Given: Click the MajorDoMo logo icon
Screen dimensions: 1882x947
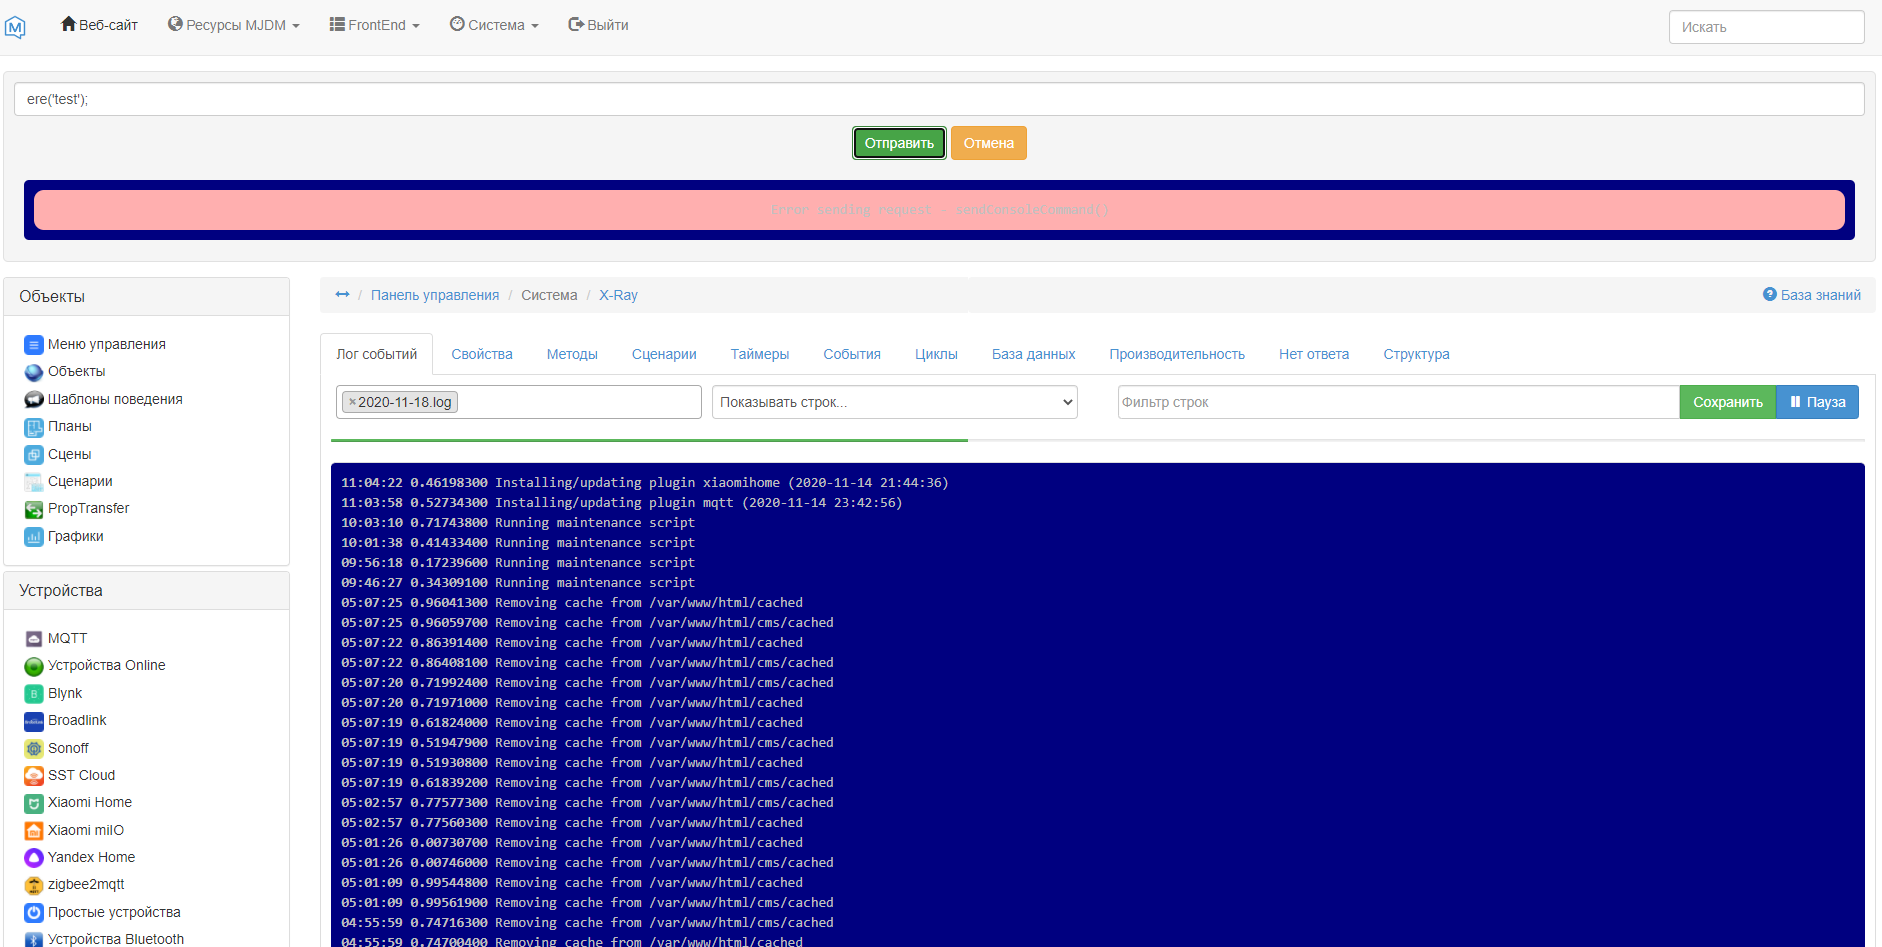Looking at the screenshot, I should click(15, 27).
